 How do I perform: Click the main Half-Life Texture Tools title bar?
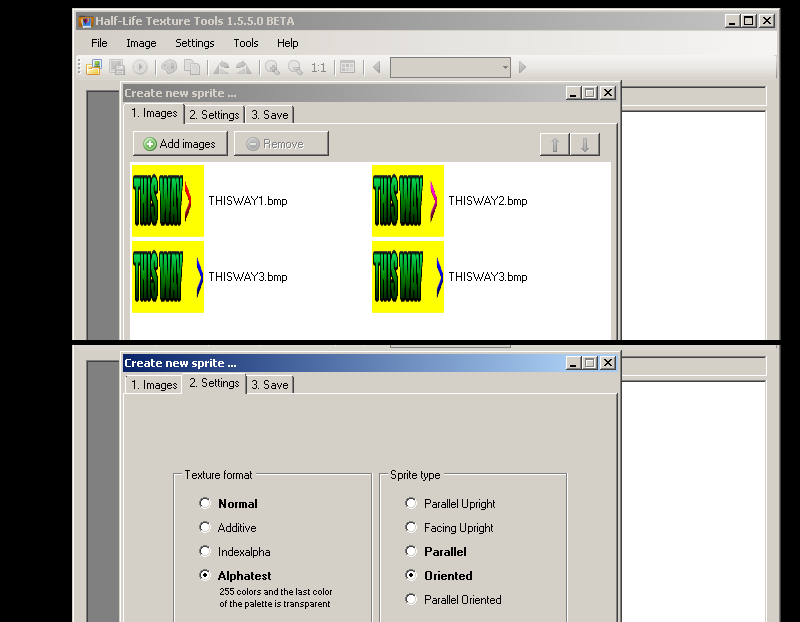tap(426, 21)
